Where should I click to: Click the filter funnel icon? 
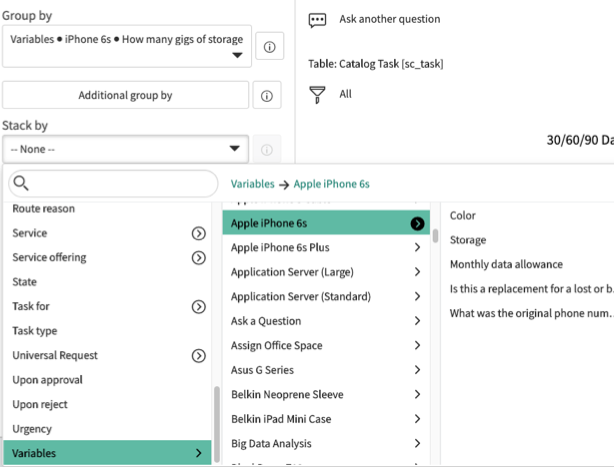[317, 95]
